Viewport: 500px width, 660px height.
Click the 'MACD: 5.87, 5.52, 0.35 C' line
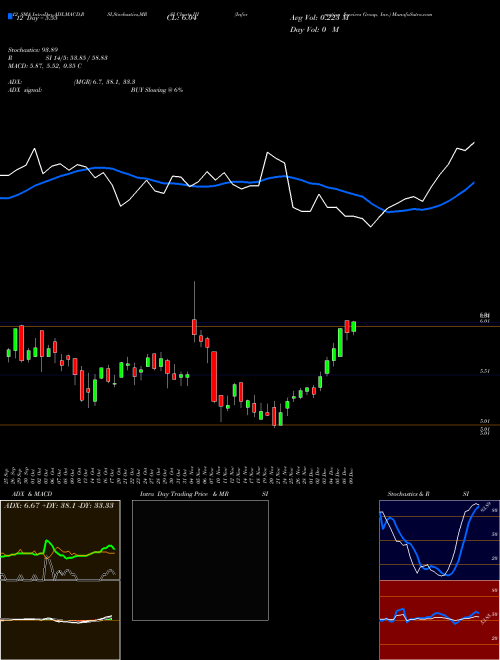[x=45, y=66]
